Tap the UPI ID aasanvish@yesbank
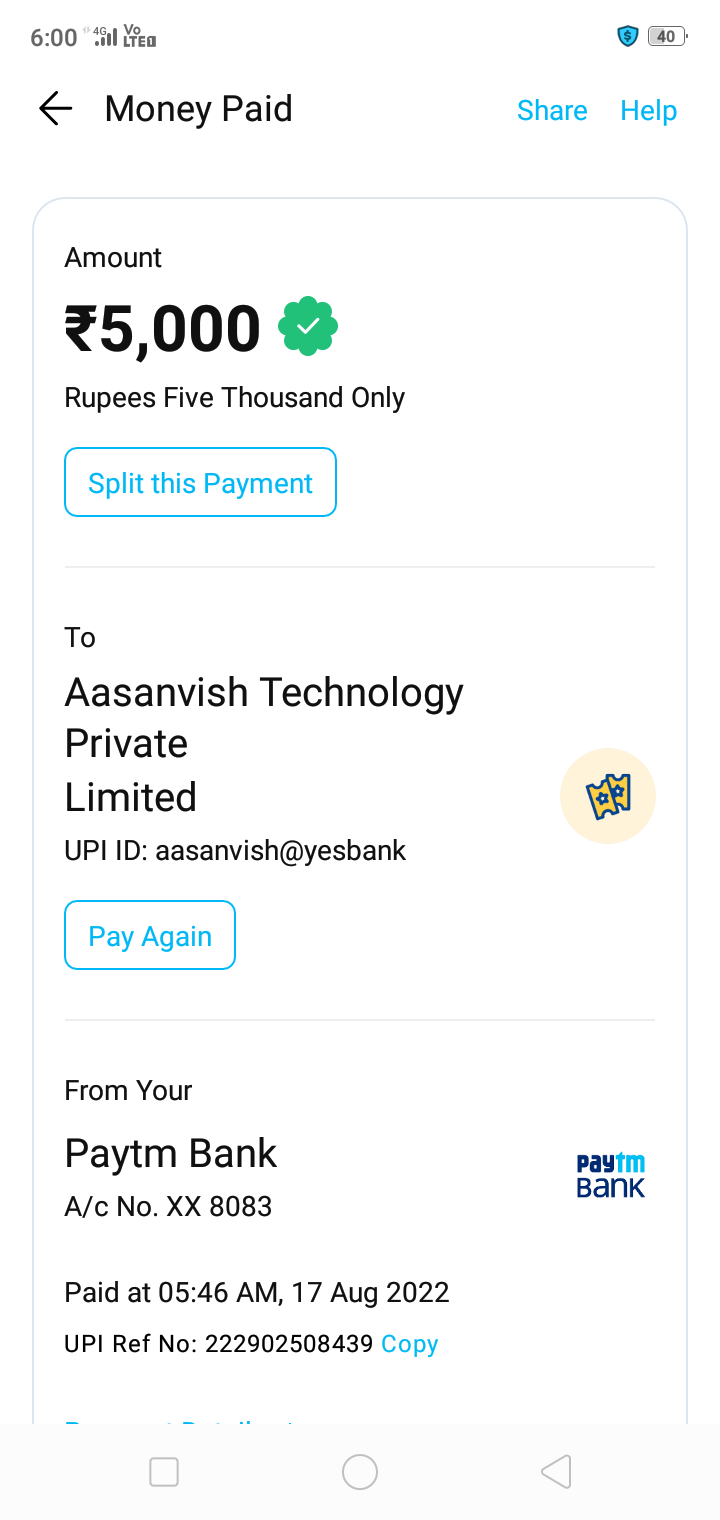This screenshot has width=720, height=1520. (236, 851)
